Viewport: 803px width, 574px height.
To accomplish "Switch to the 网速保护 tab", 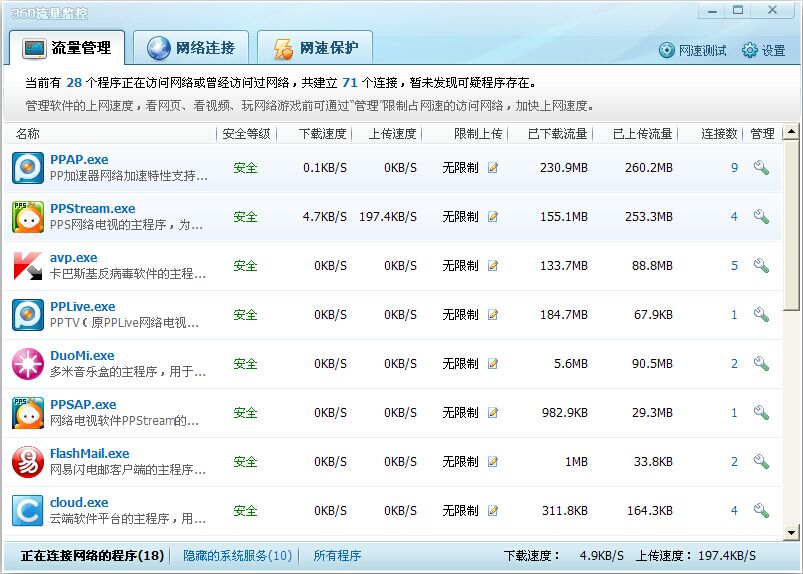I will tap(315, 48).
